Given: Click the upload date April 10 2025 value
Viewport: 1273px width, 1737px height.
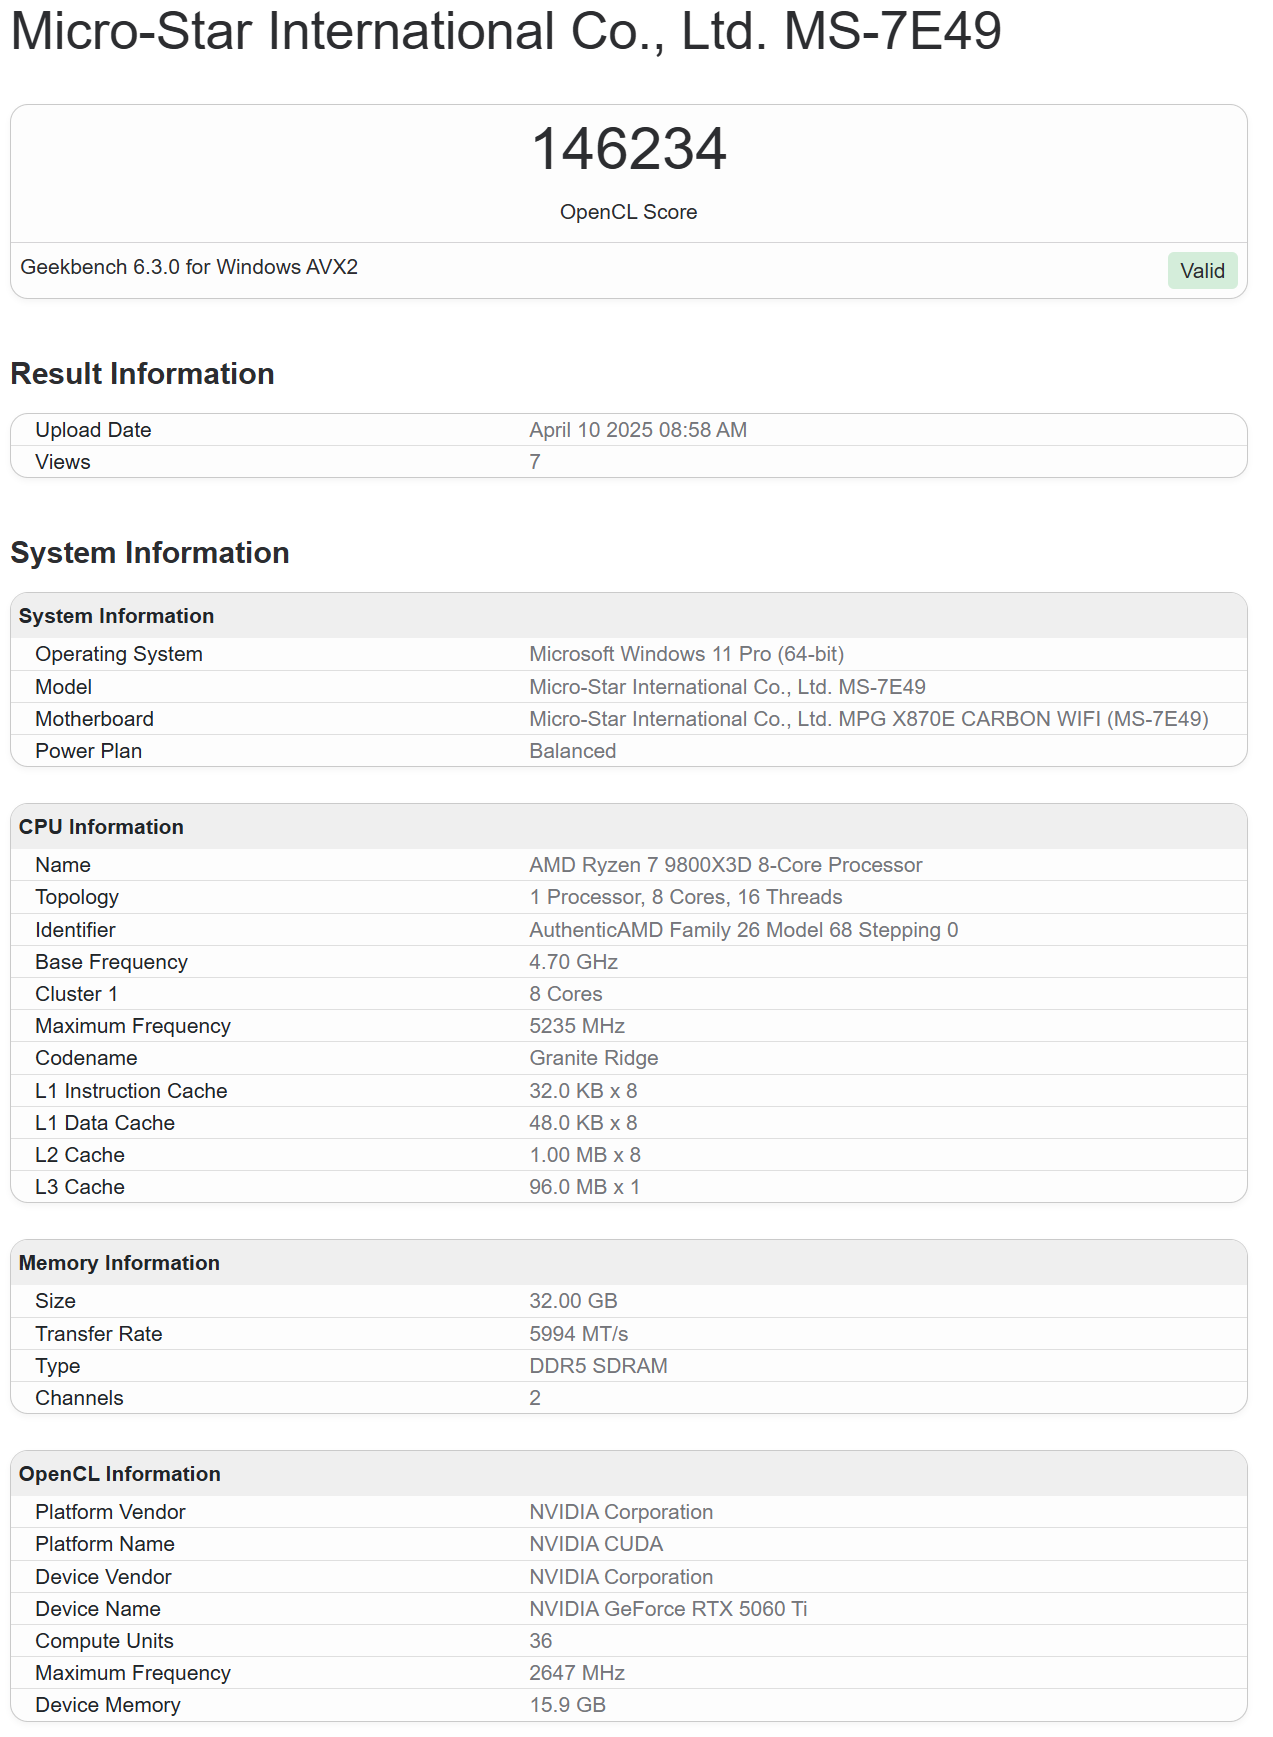Looking at the screenshot, I should point(637,430).
